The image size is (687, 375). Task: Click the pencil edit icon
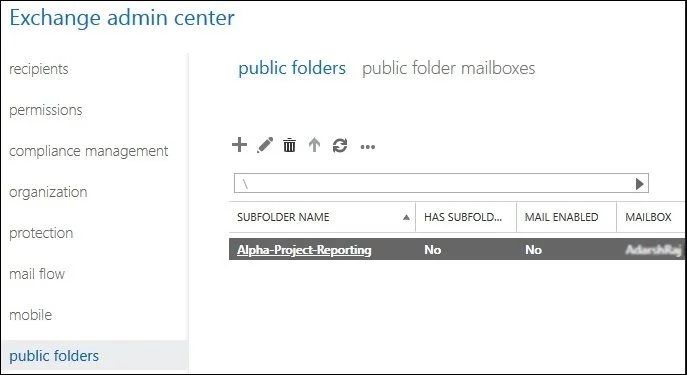pyautogui.click(x=265, y=145)
